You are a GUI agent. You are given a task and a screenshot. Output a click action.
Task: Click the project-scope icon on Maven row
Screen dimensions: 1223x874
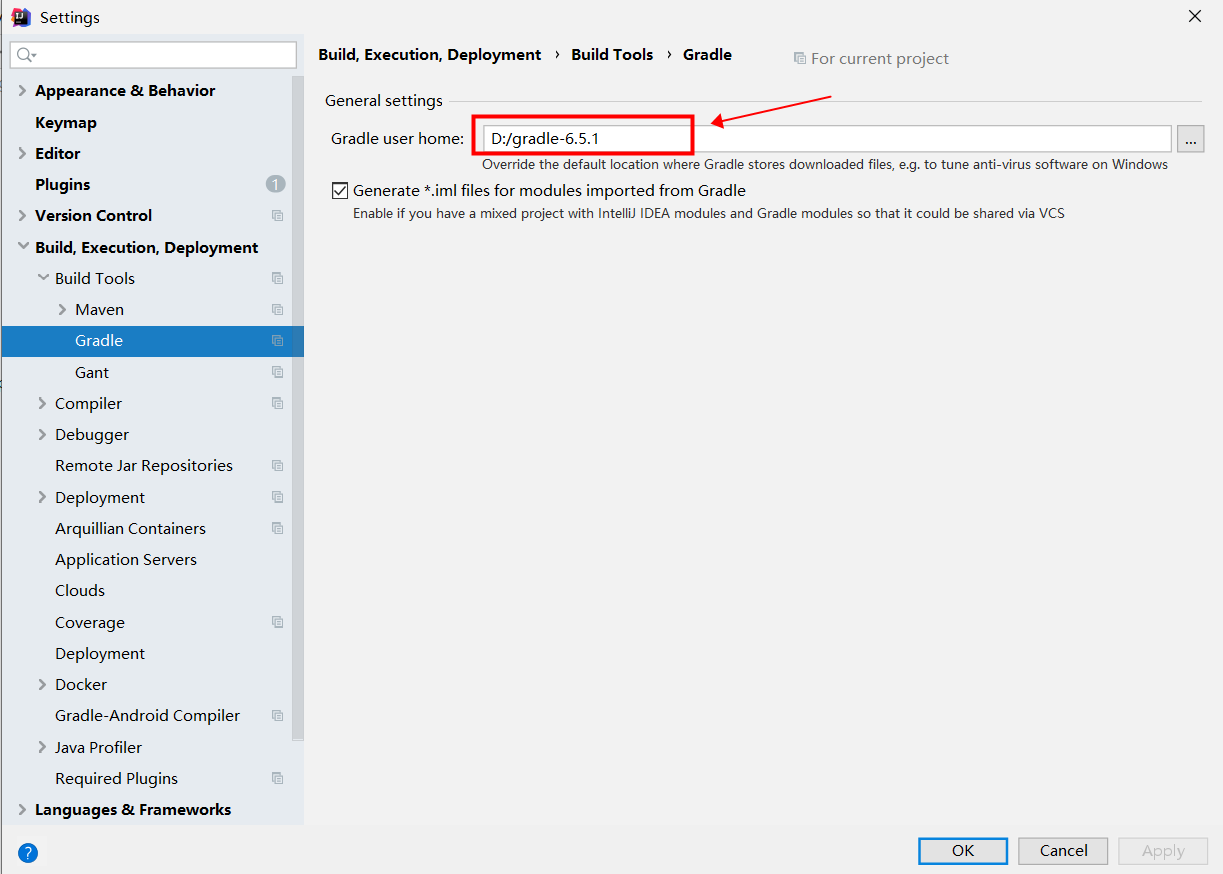click(x=277, y=310)
